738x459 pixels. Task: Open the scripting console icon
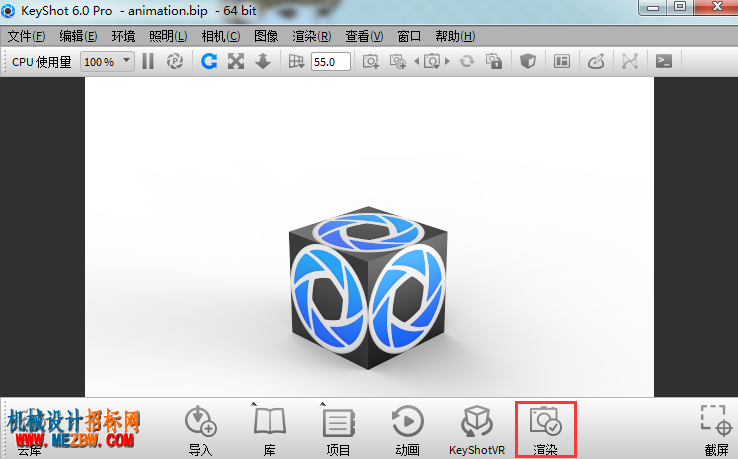tap(664, 61)
